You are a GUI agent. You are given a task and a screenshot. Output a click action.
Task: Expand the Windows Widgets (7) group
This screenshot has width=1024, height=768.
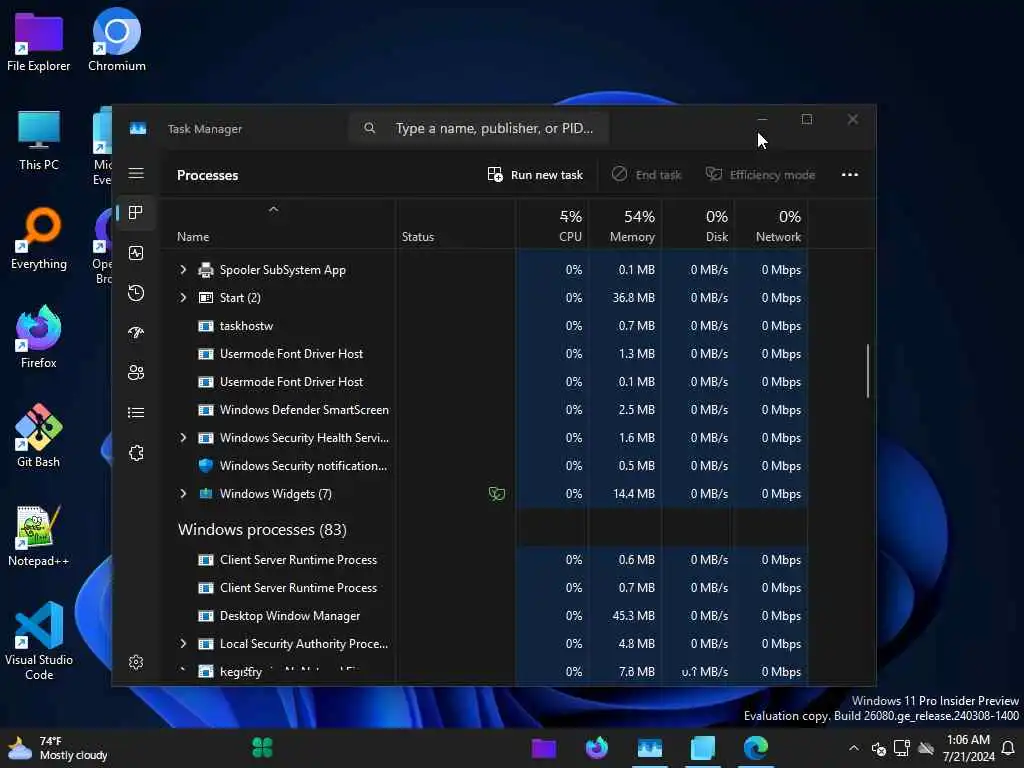tap(183, 494)
